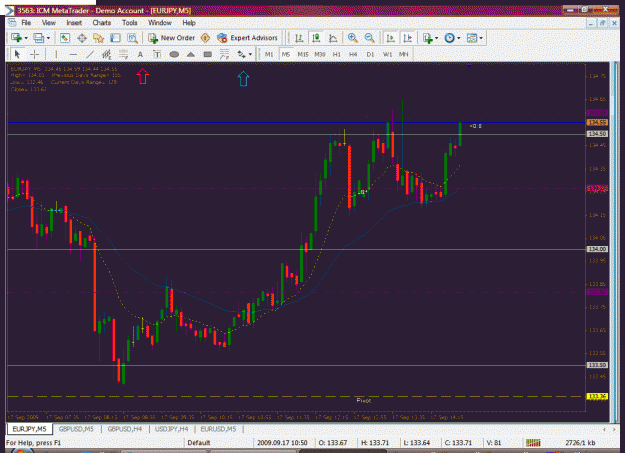
Task: Expand the Arrows objects dropdown
Action: pos(250,54)
